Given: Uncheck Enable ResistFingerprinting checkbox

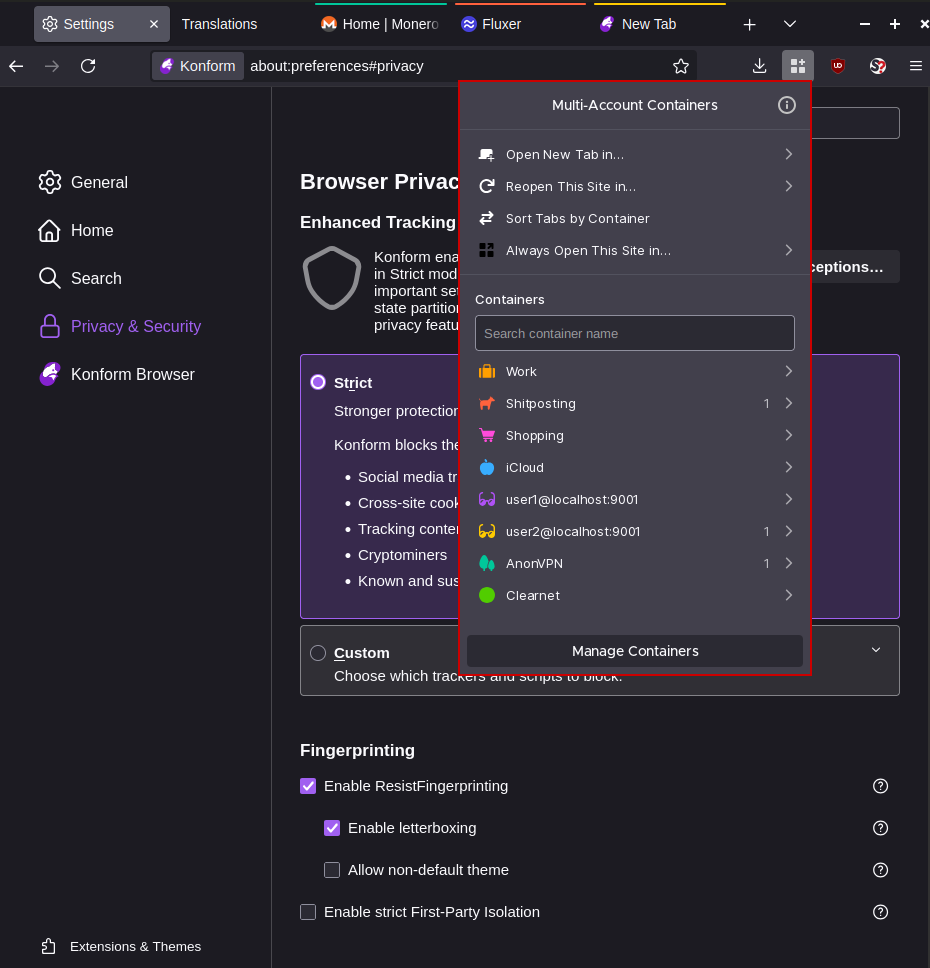Looking at the screenshot, I should coord(308,786).
